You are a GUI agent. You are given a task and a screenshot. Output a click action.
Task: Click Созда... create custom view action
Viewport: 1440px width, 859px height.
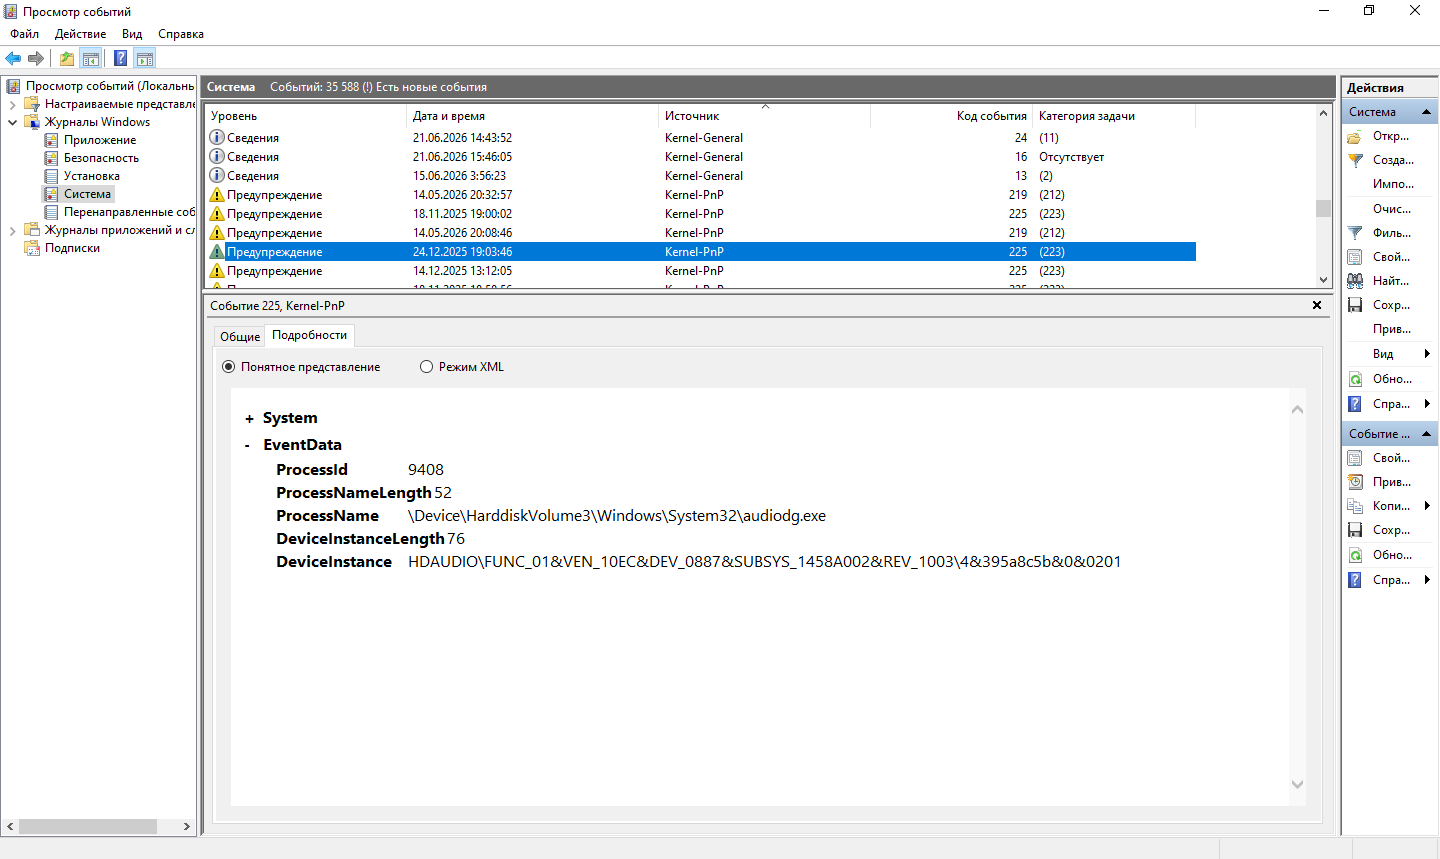pos(1390,160)
